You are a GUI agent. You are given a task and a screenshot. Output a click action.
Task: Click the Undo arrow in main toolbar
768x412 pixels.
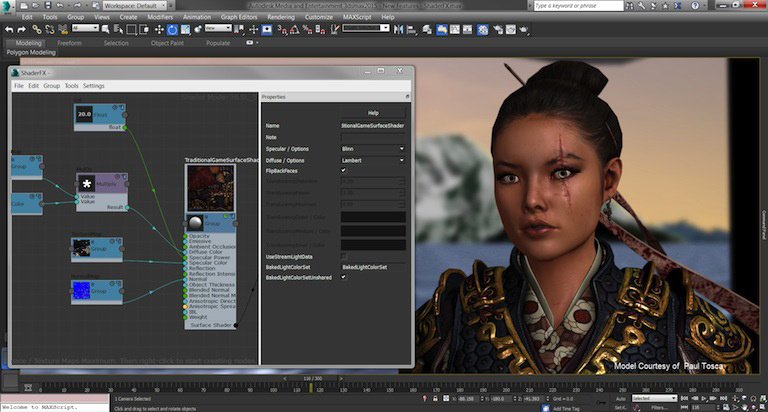point(9,29)
